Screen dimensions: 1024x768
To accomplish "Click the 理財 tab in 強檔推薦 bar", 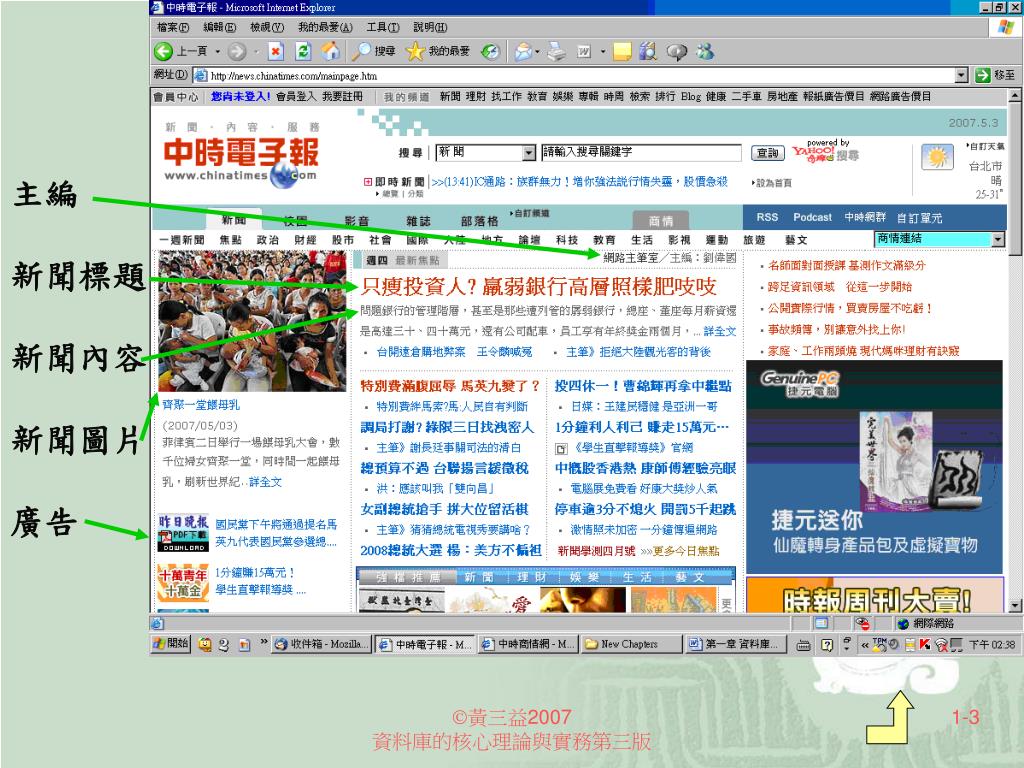I will pyautogui.click(x=532, y=577).
